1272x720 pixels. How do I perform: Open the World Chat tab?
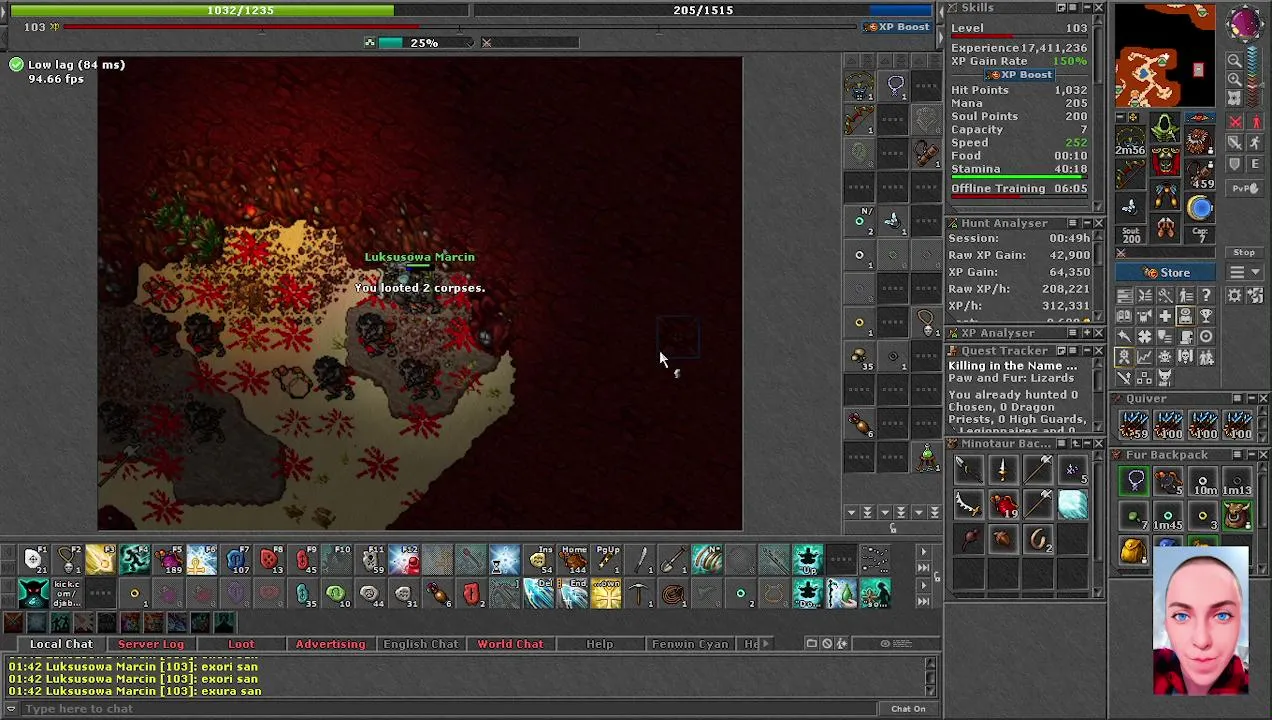point(510,644)
